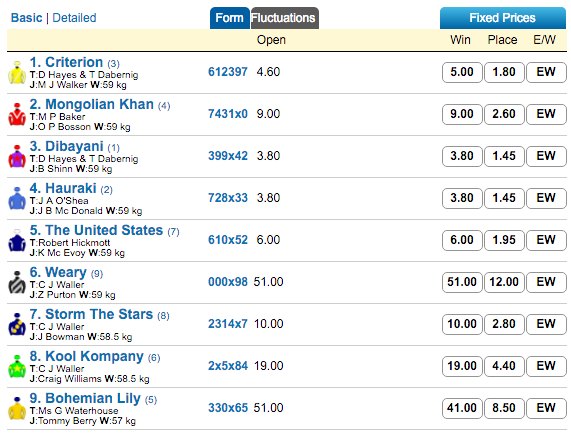This screenshot has width=571, height=435.
Task: Switch to Detailed view
Action: [x=74, y=17]
